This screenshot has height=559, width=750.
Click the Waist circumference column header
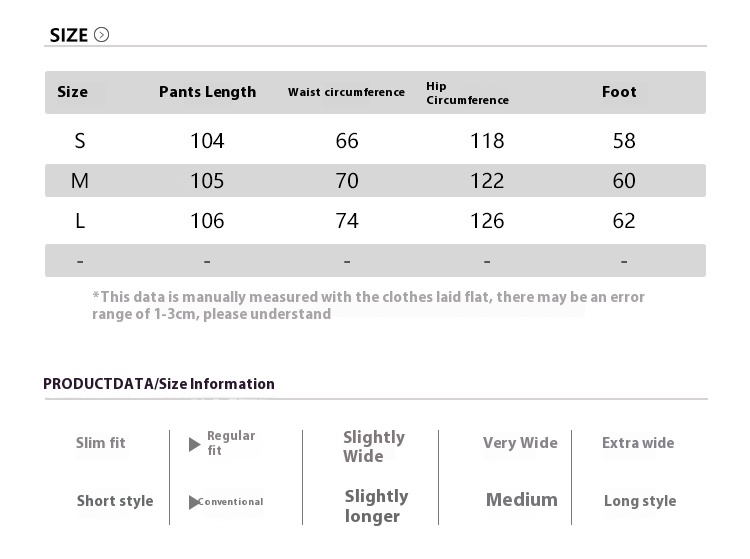346,92
